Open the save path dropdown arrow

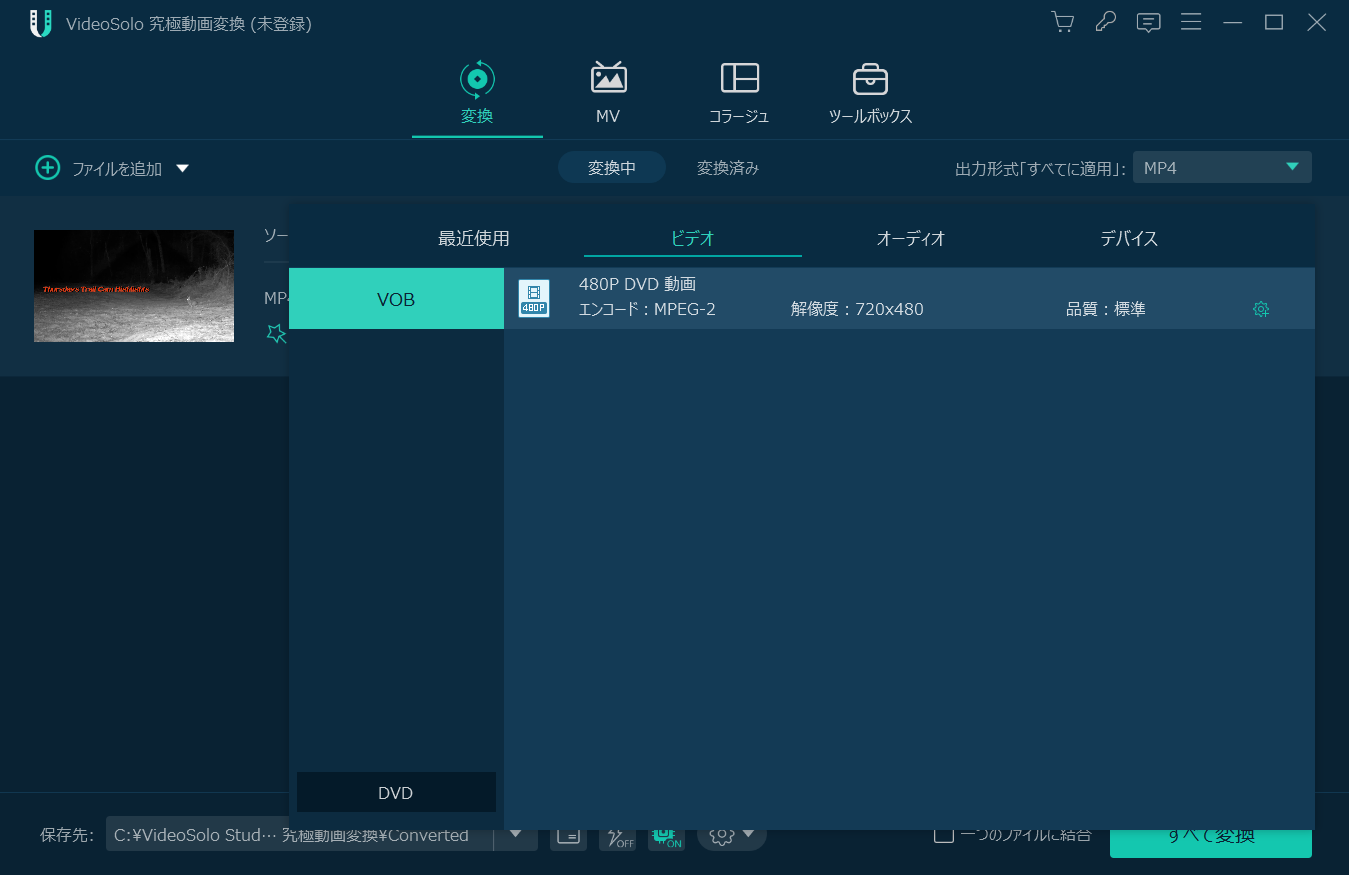516,834
